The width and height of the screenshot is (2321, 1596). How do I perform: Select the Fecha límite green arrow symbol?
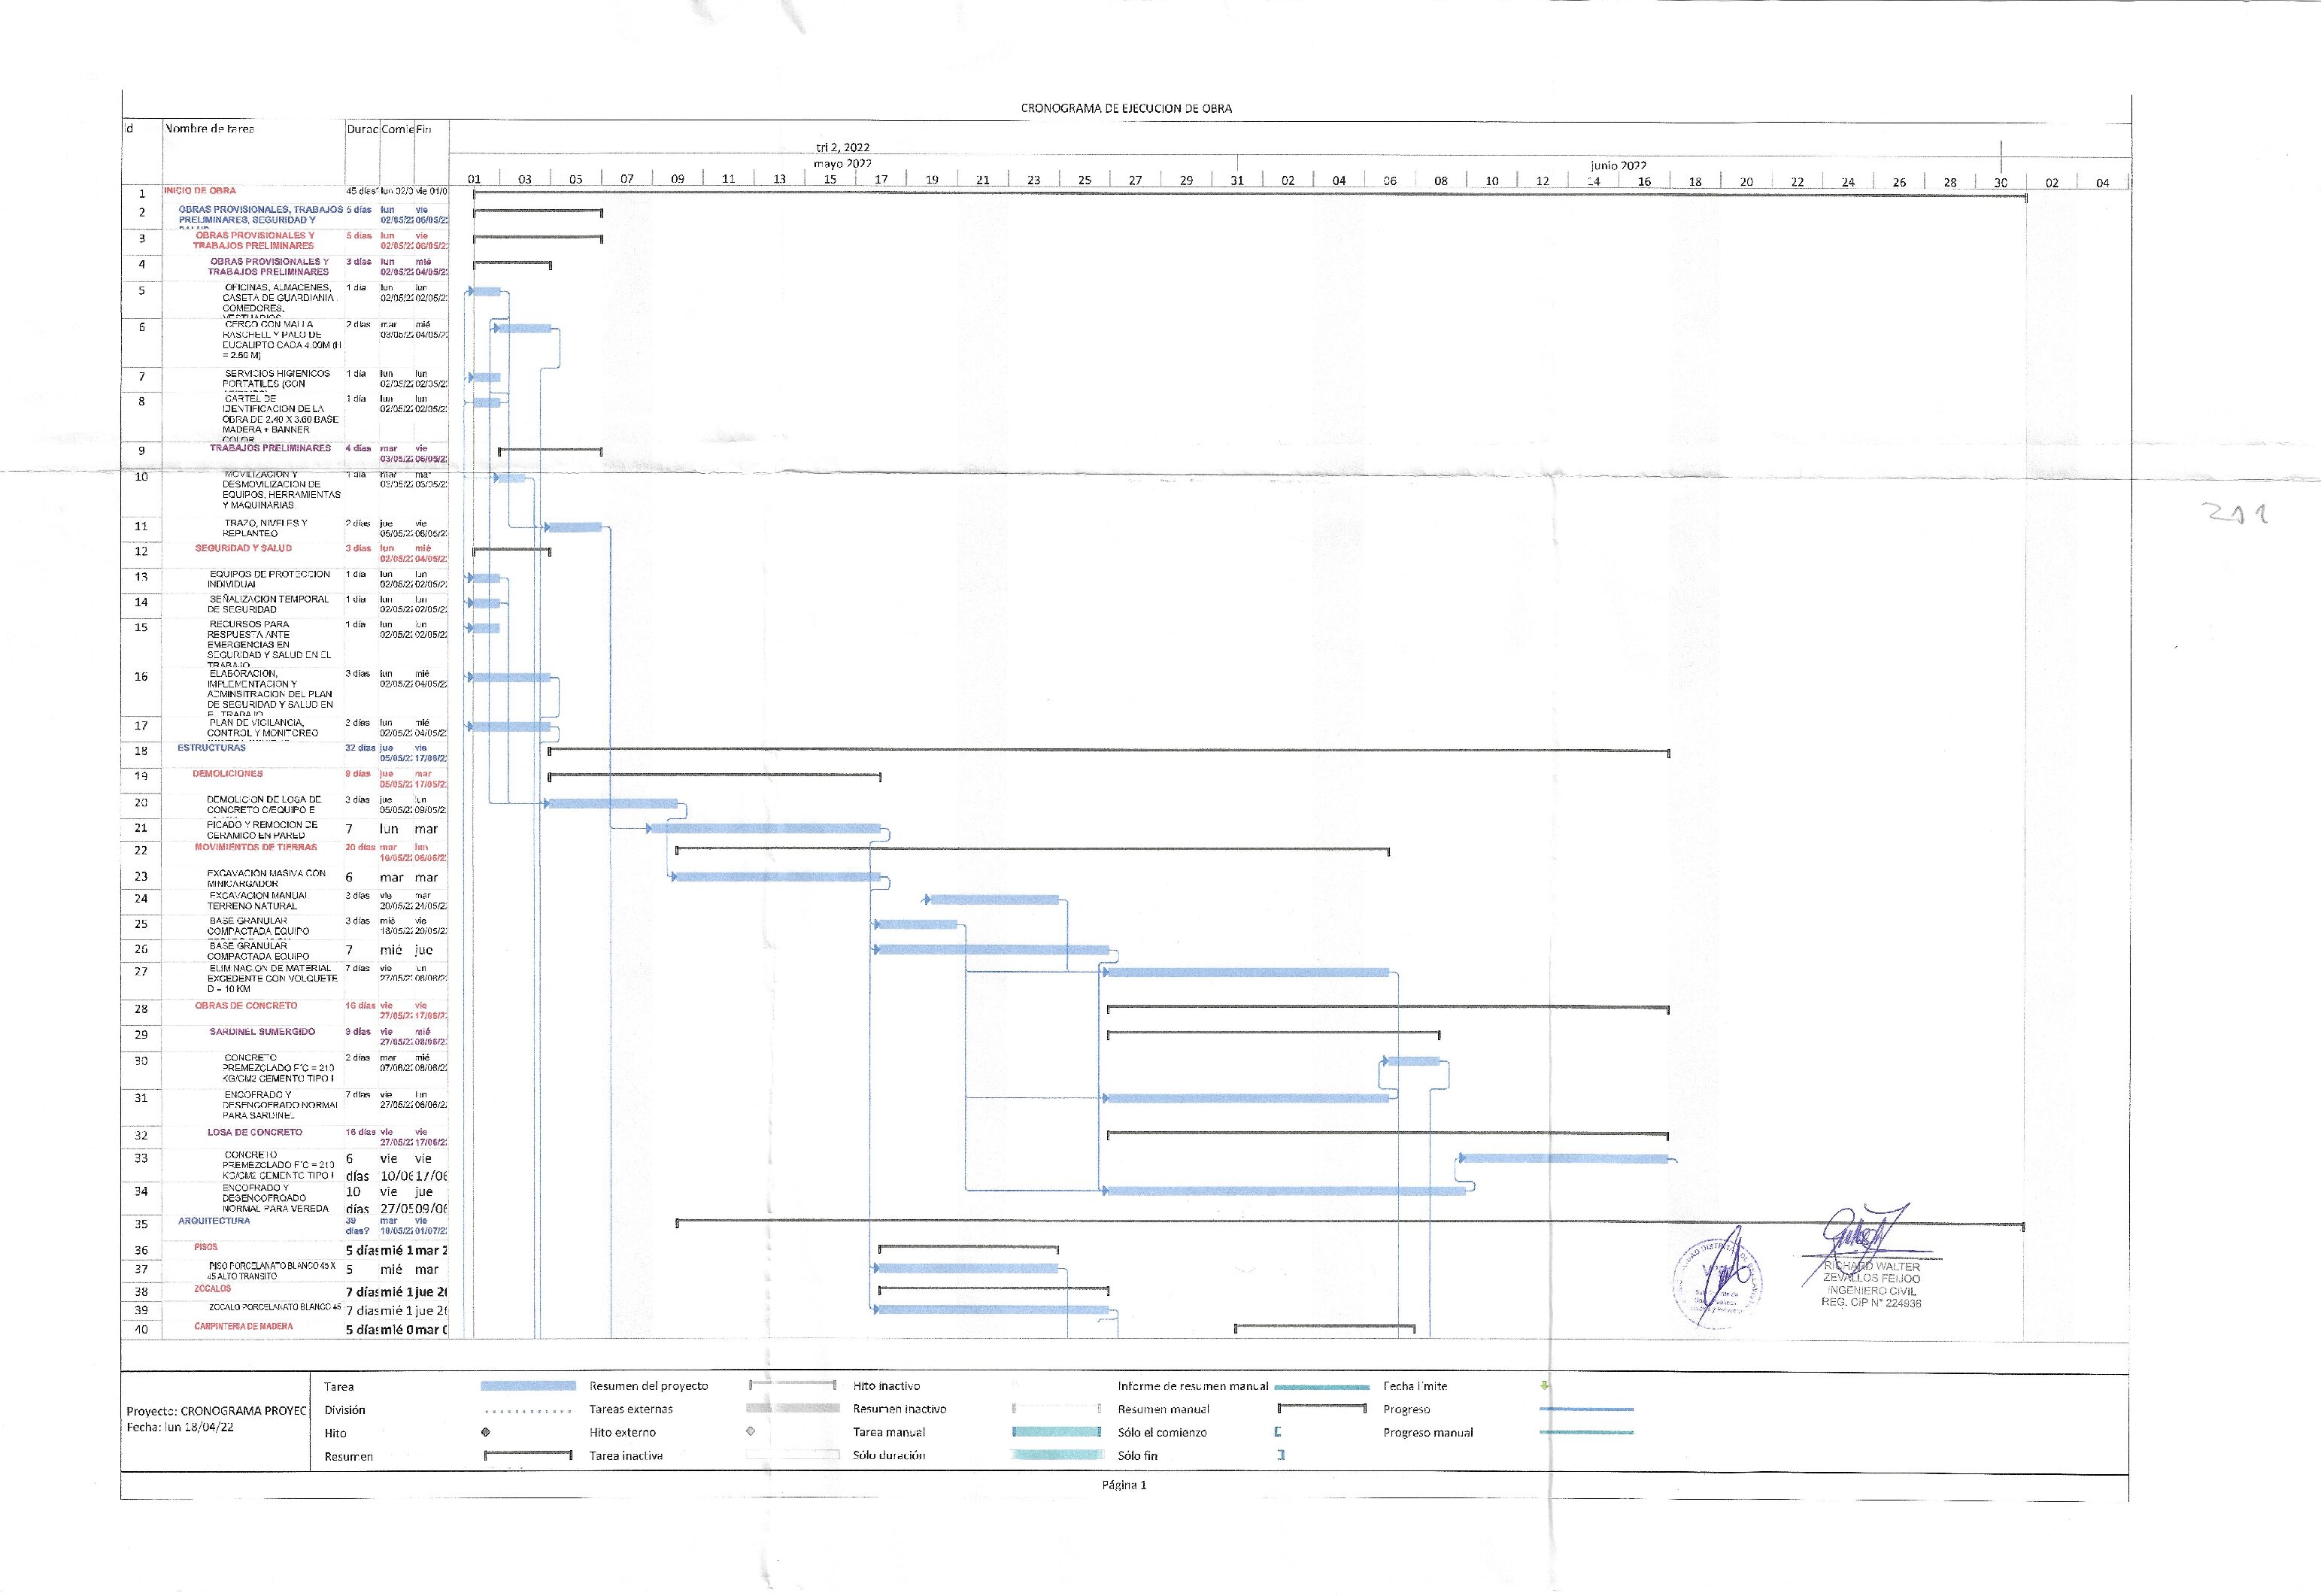click(x=1545, y=1385)
